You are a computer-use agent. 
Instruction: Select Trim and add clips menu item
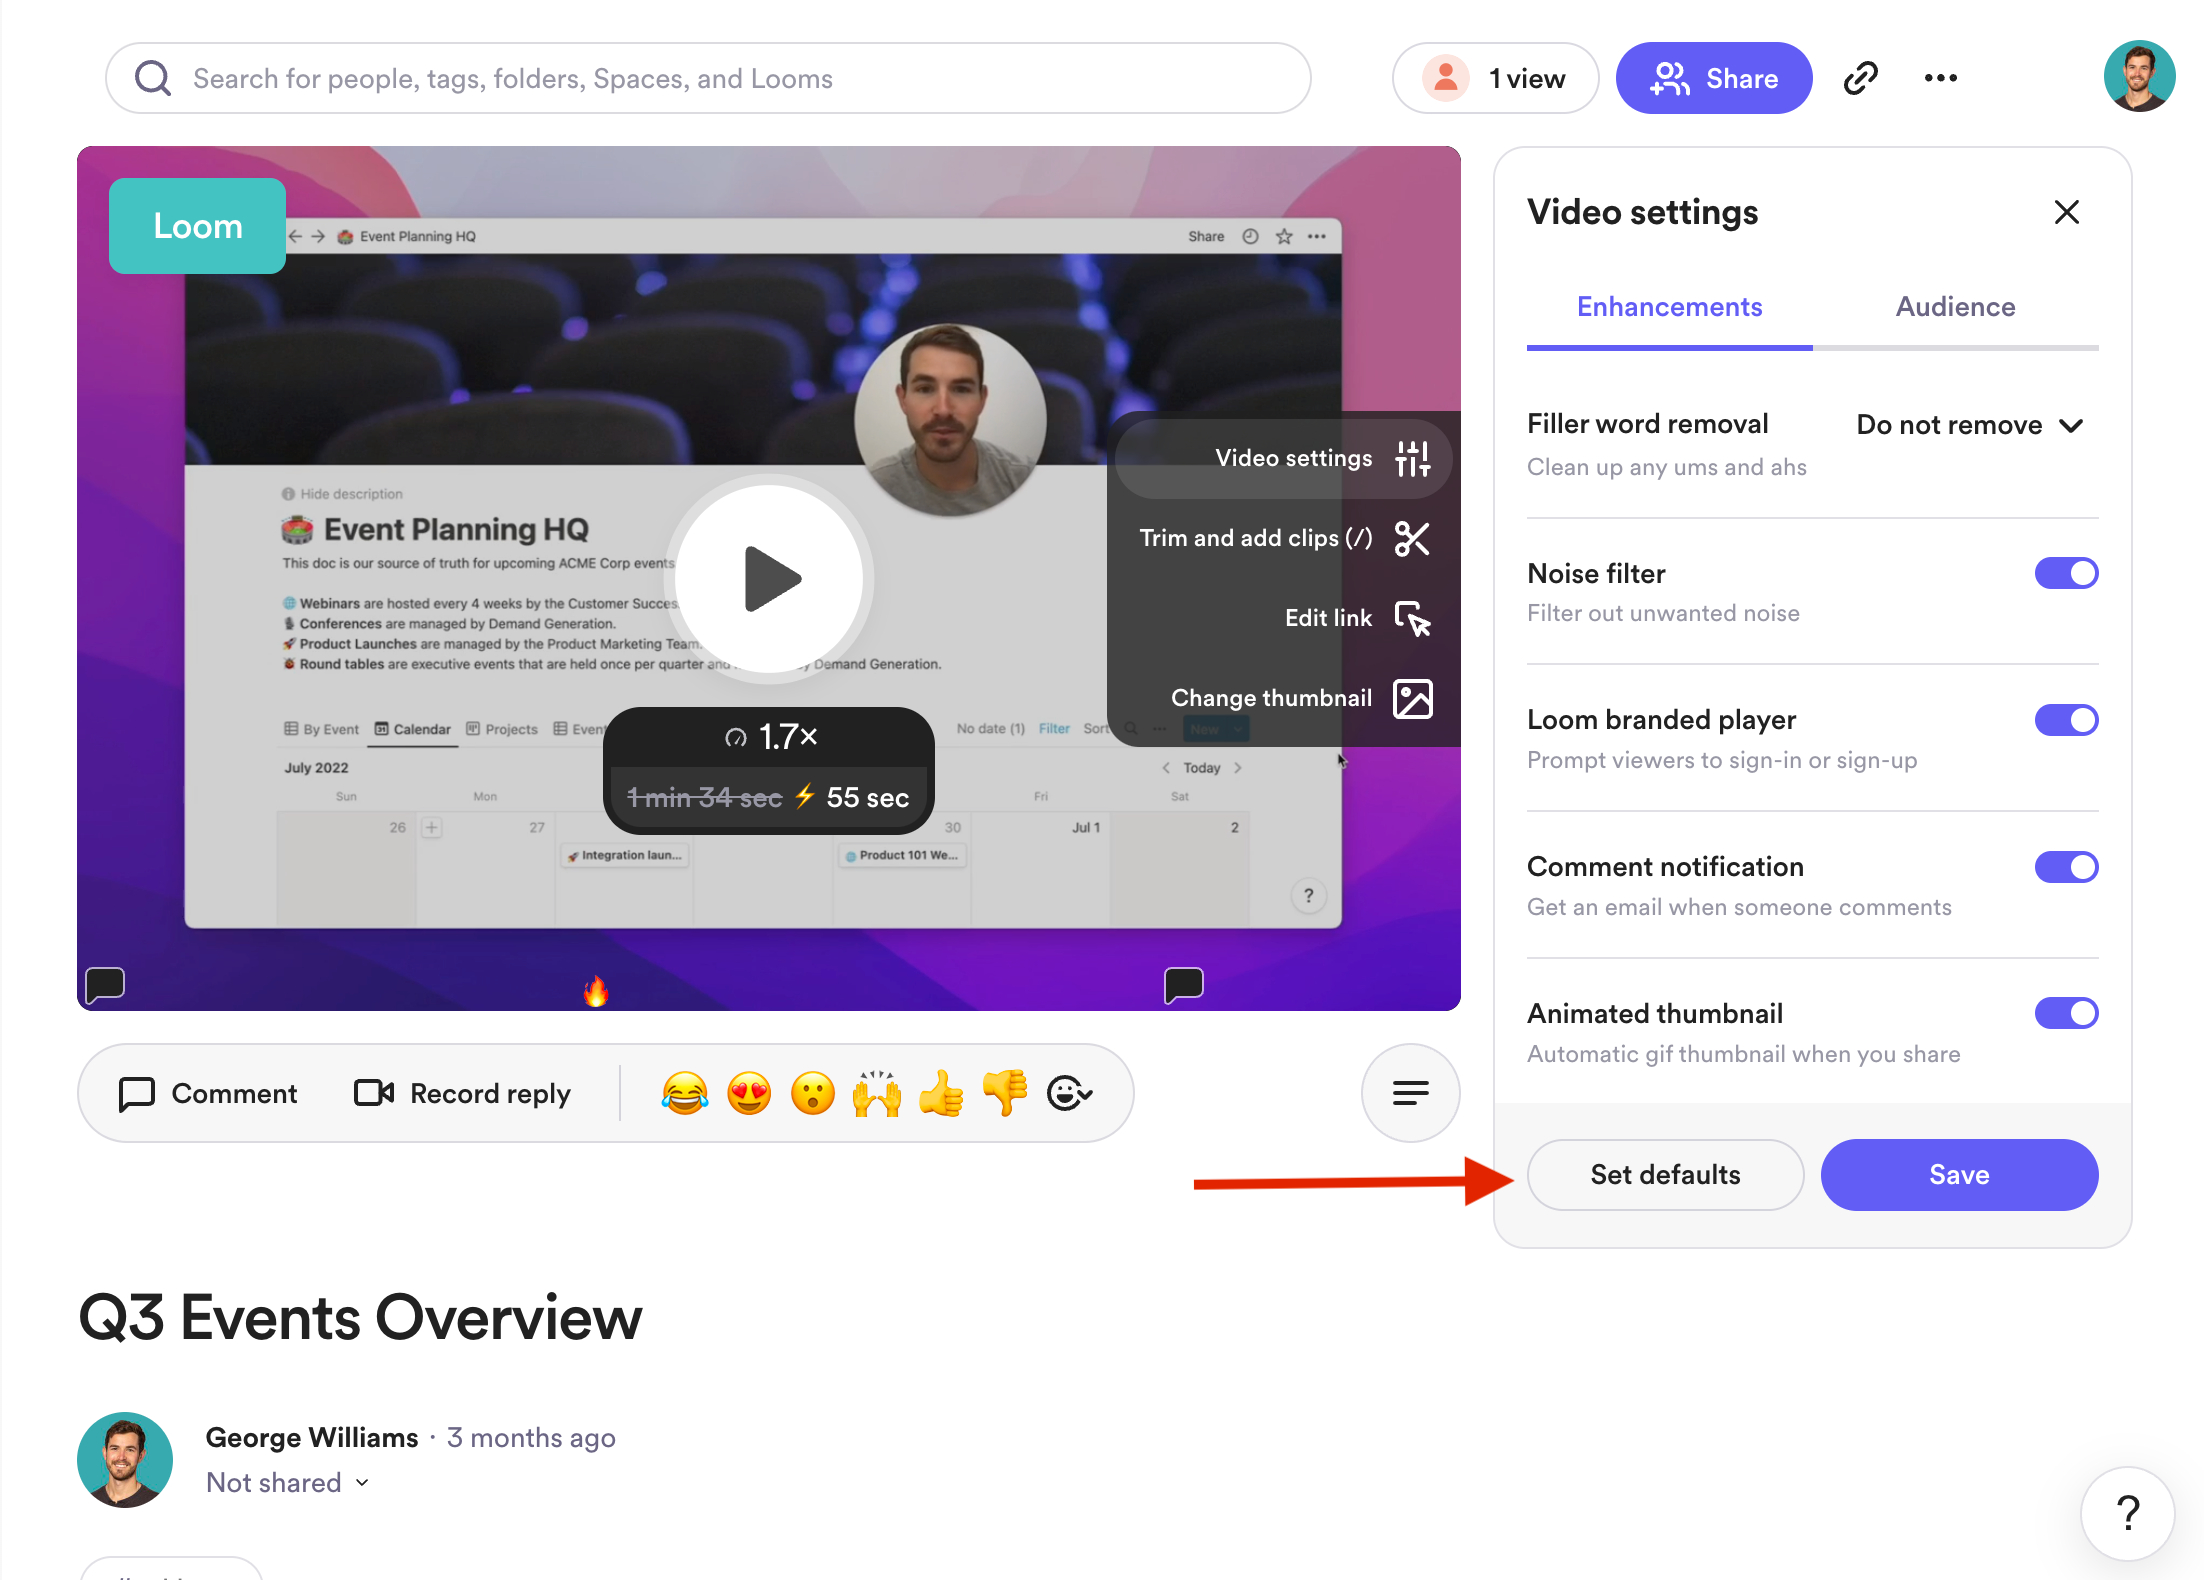(1284, 538)
